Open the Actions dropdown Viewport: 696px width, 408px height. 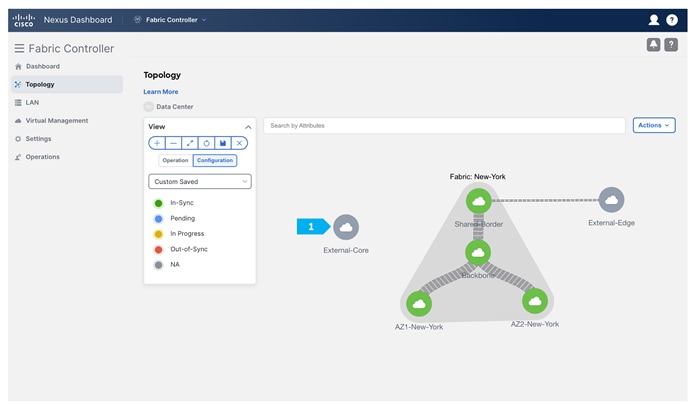tap(654, 125)
